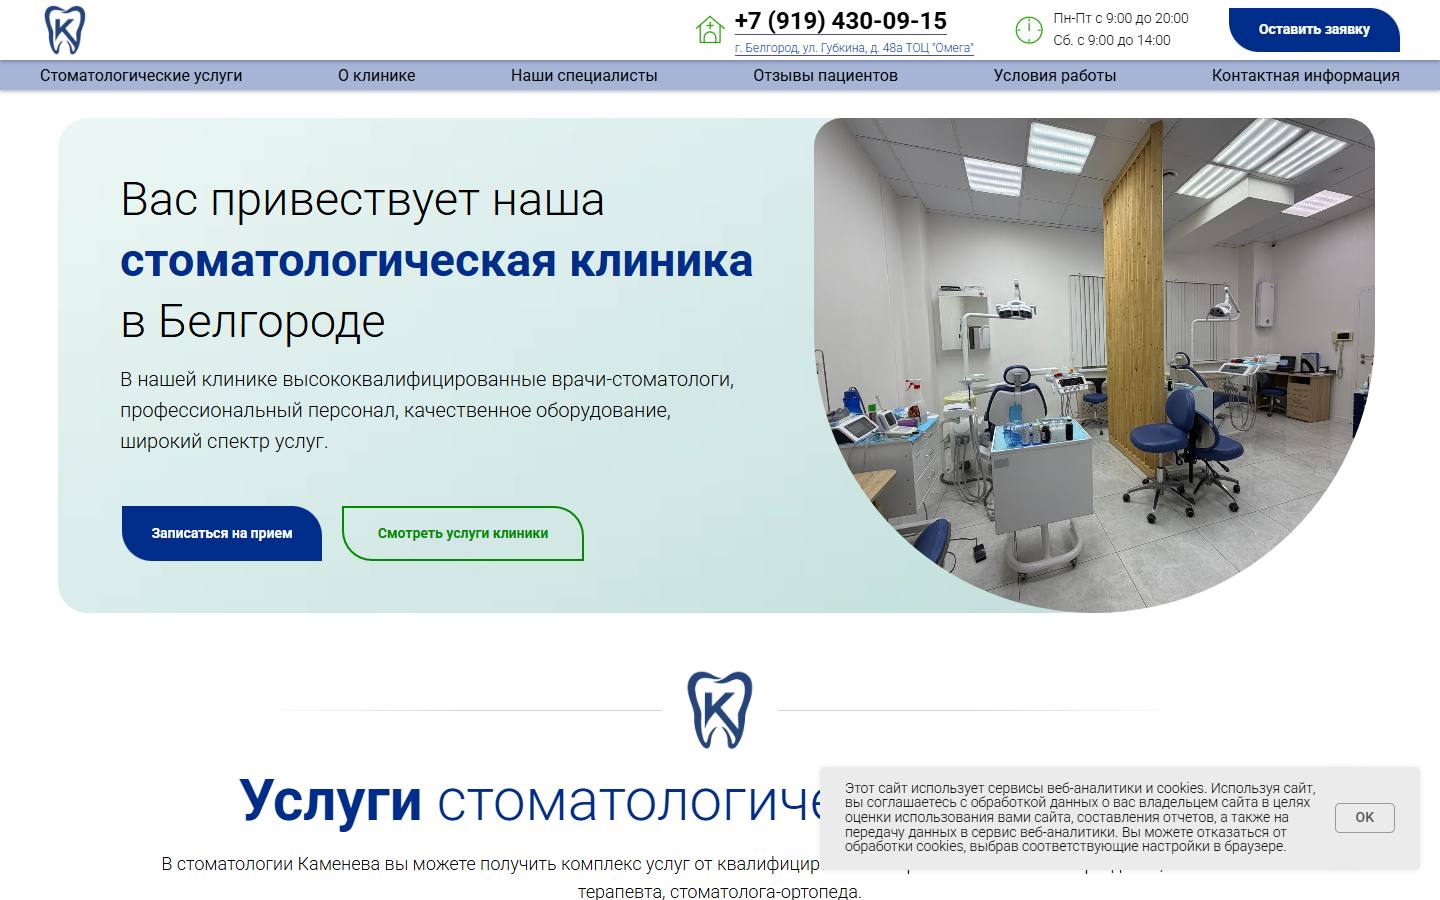The height and width of the screenshot is (900, 1440).
Task: Open Условия работы menu item
Action: [1055, 75]
